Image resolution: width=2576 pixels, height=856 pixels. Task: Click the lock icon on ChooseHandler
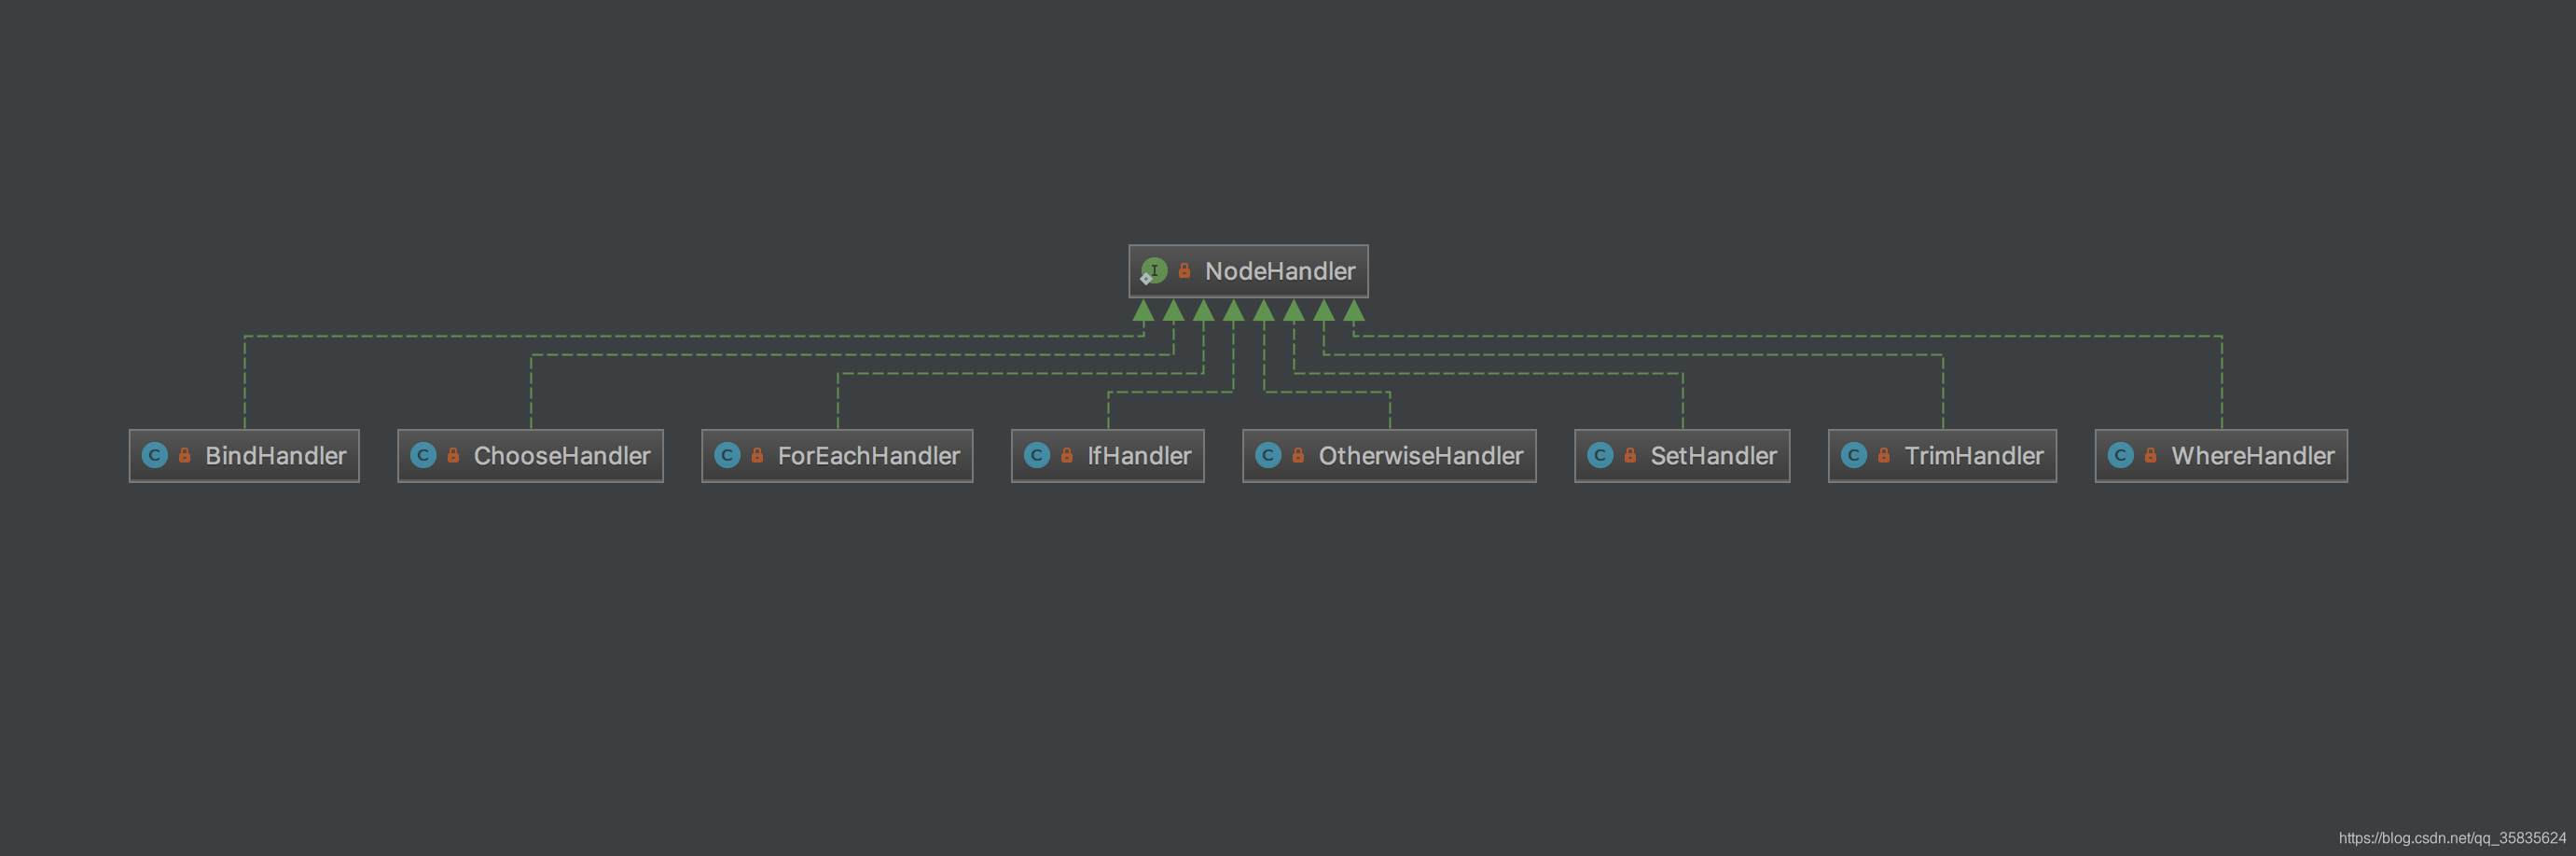tap(453, 456)
